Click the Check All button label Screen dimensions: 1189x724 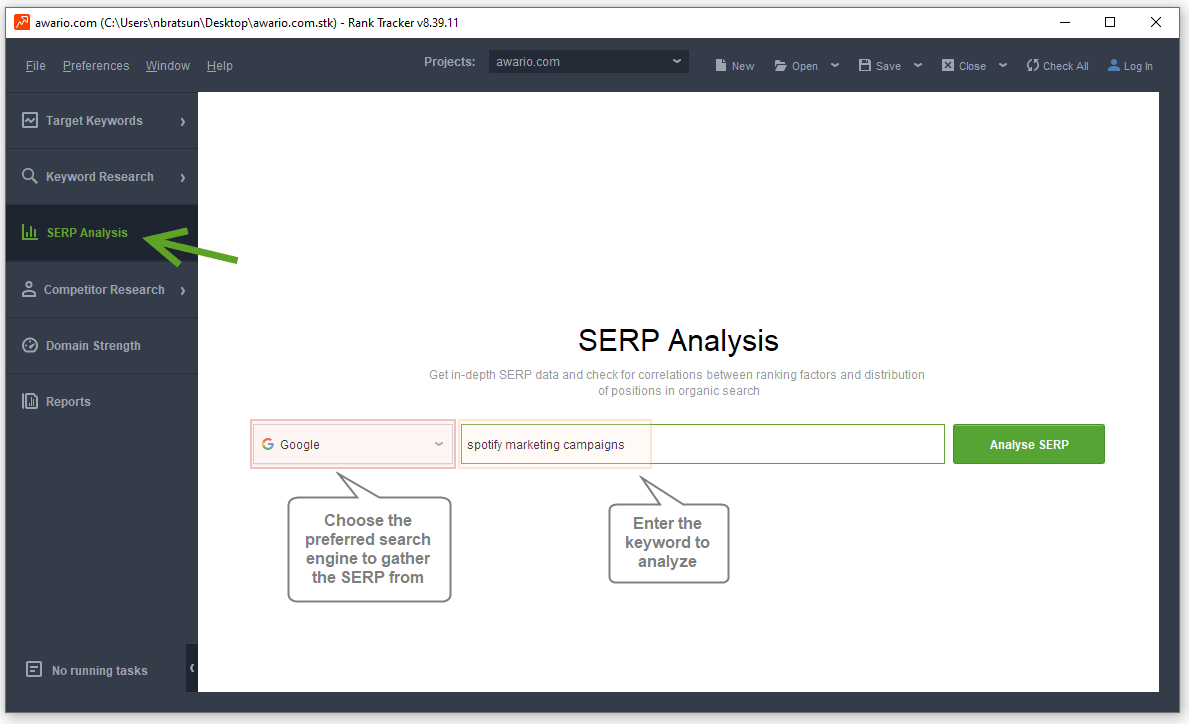pyautogui.click(x=1065, y=66)
